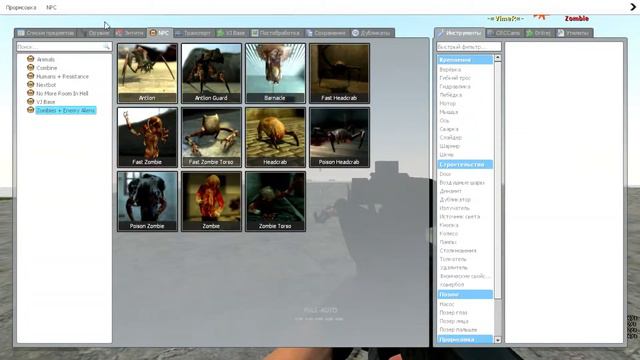
Task: Spawn the Fast Zombie NPC
Action: point(147,137)
